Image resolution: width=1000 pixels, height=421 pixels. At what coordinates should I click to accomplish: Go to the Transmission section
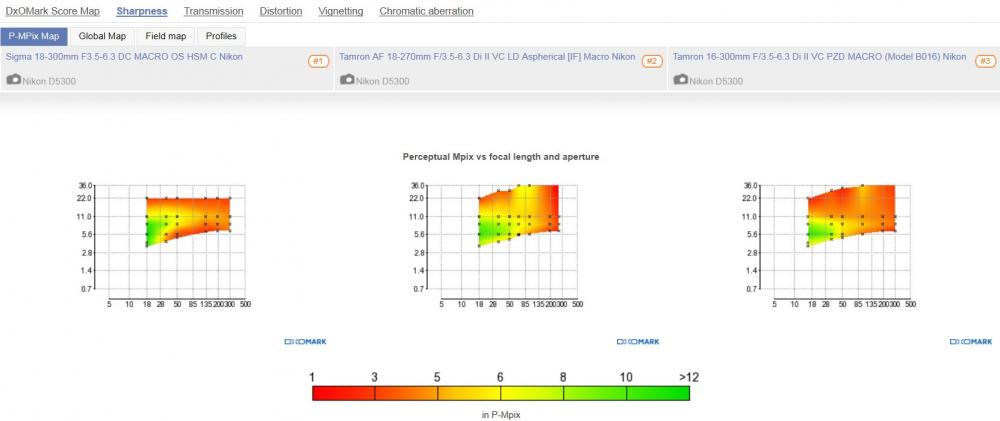point(214,11)
